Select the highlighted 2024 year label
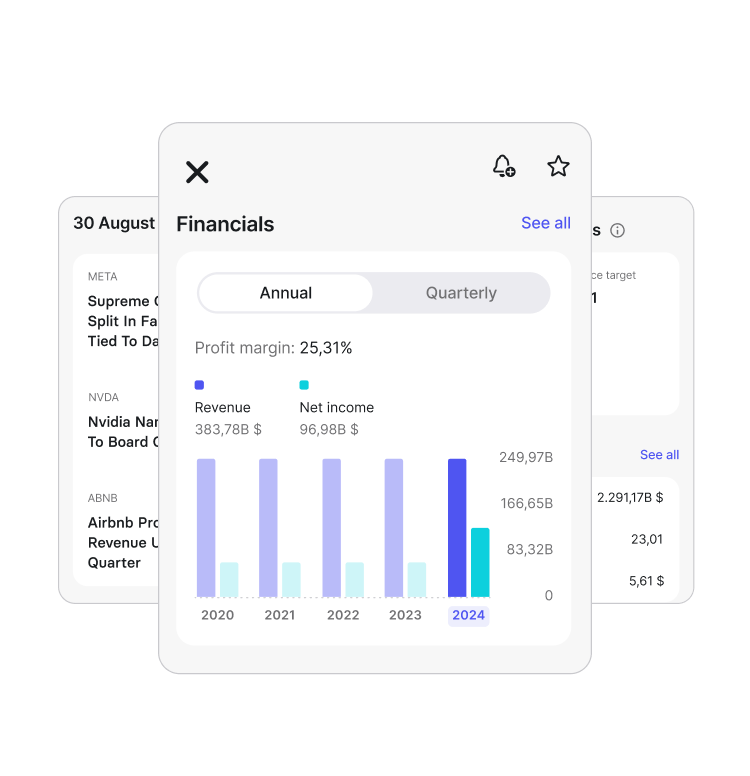The width and height of the screenshot is (750, 776). pyautogui.click(x=468, y=615)
